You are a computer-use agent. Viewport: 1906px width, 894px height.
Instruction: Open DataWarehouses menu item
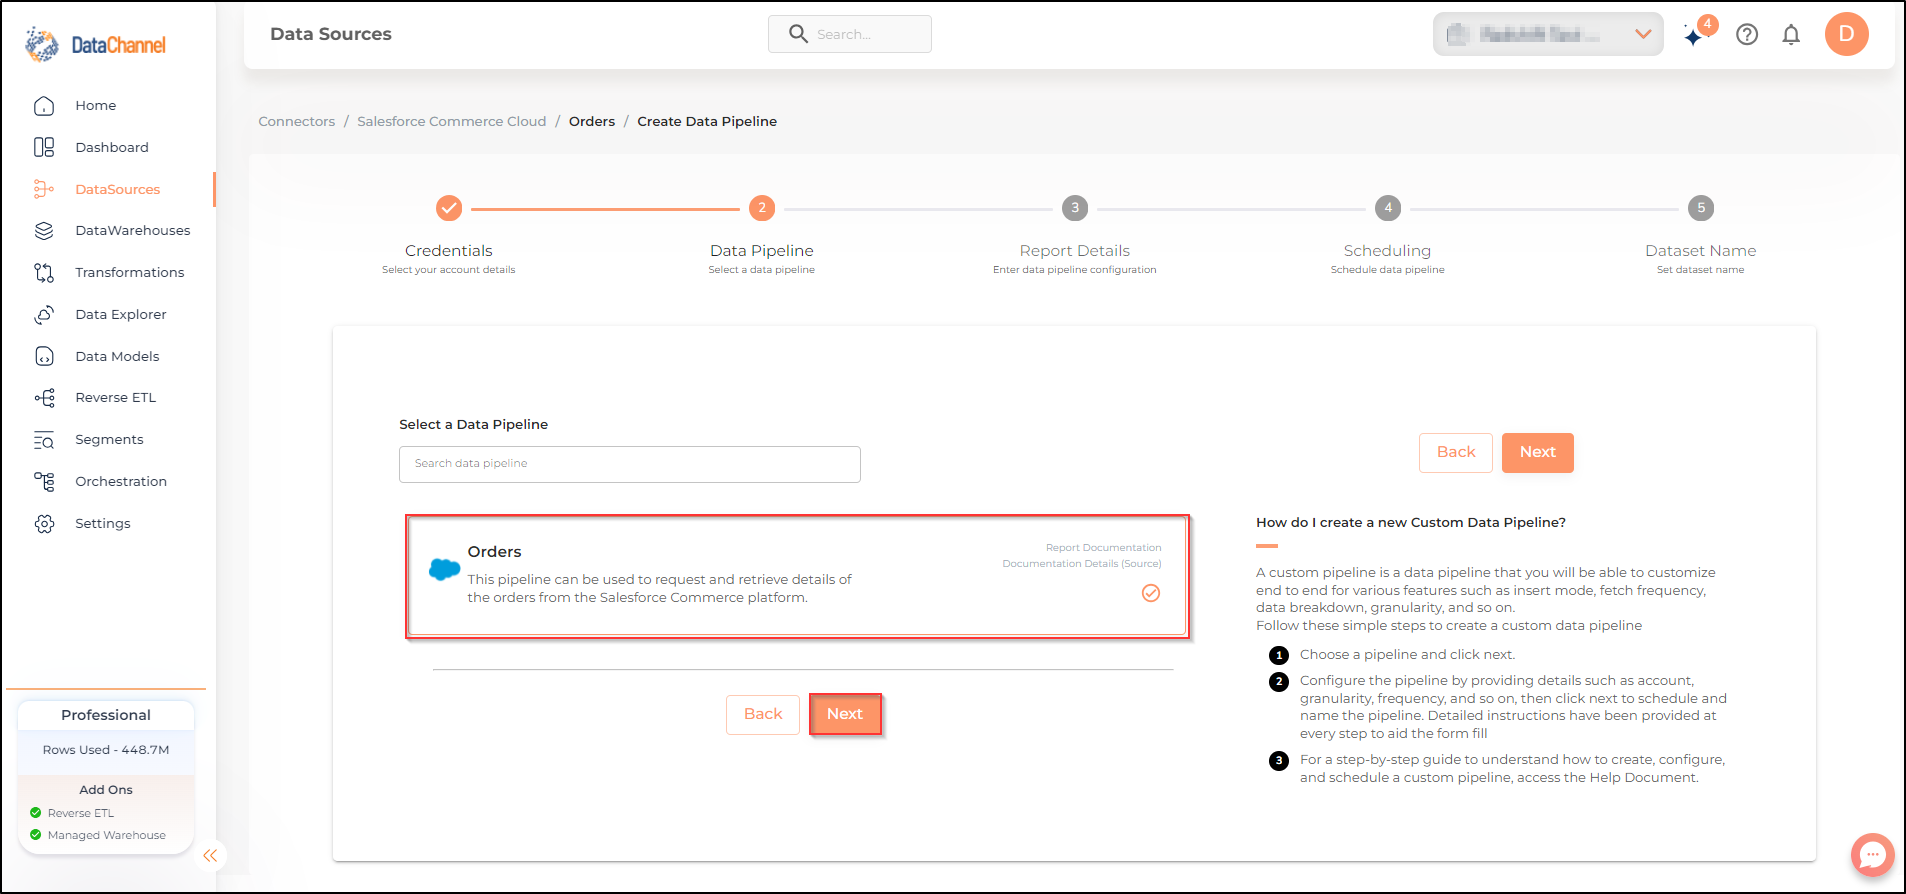click(133, 231)
